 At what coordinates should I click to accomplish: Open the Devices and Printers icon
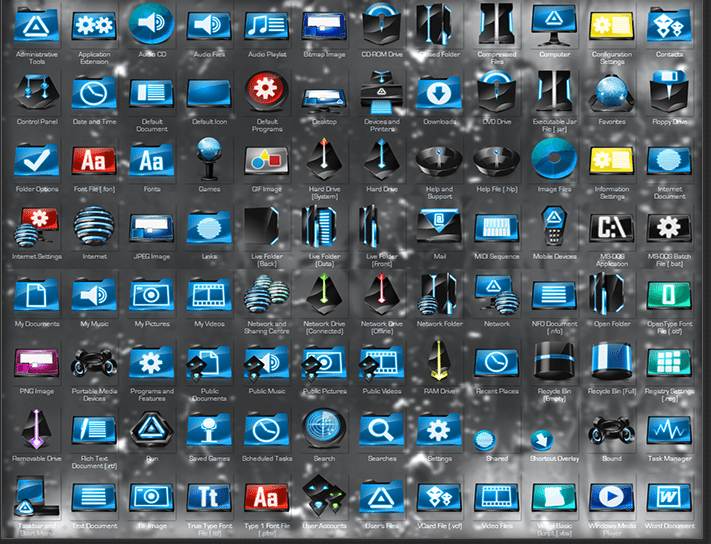(382, 92)
